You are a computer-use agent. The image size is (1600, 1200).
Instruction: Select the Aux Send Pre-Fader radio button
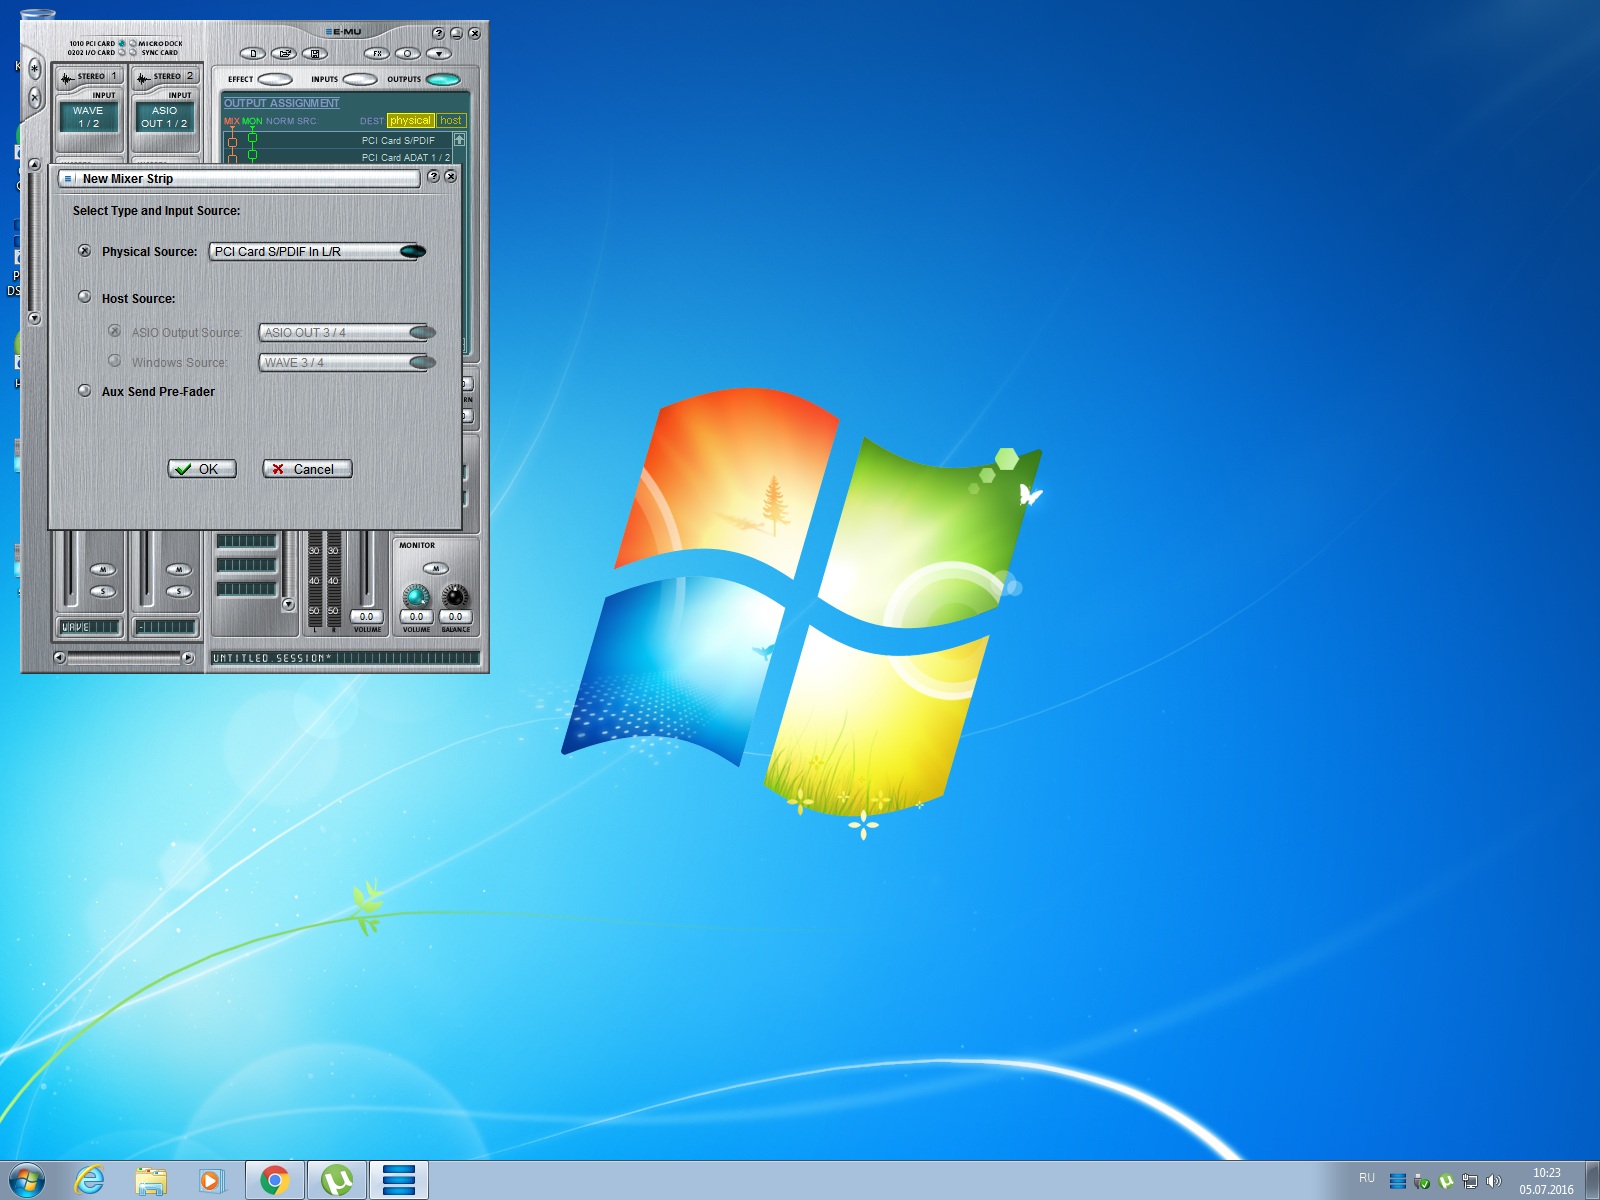pos(85,391)
